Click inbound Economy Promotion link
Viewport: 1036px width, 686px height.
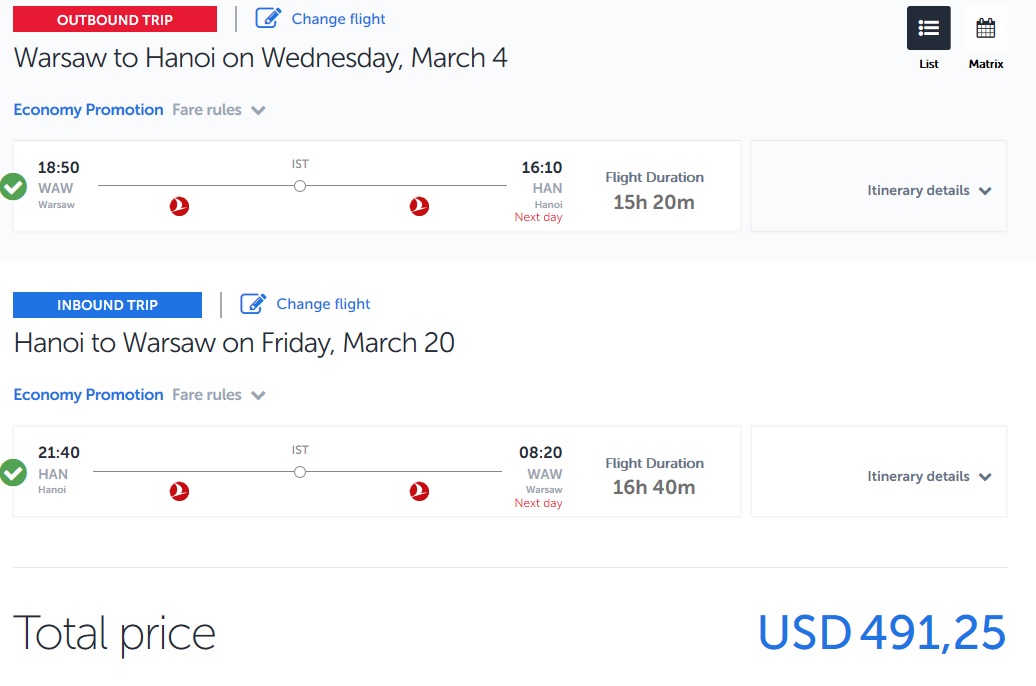88,395
